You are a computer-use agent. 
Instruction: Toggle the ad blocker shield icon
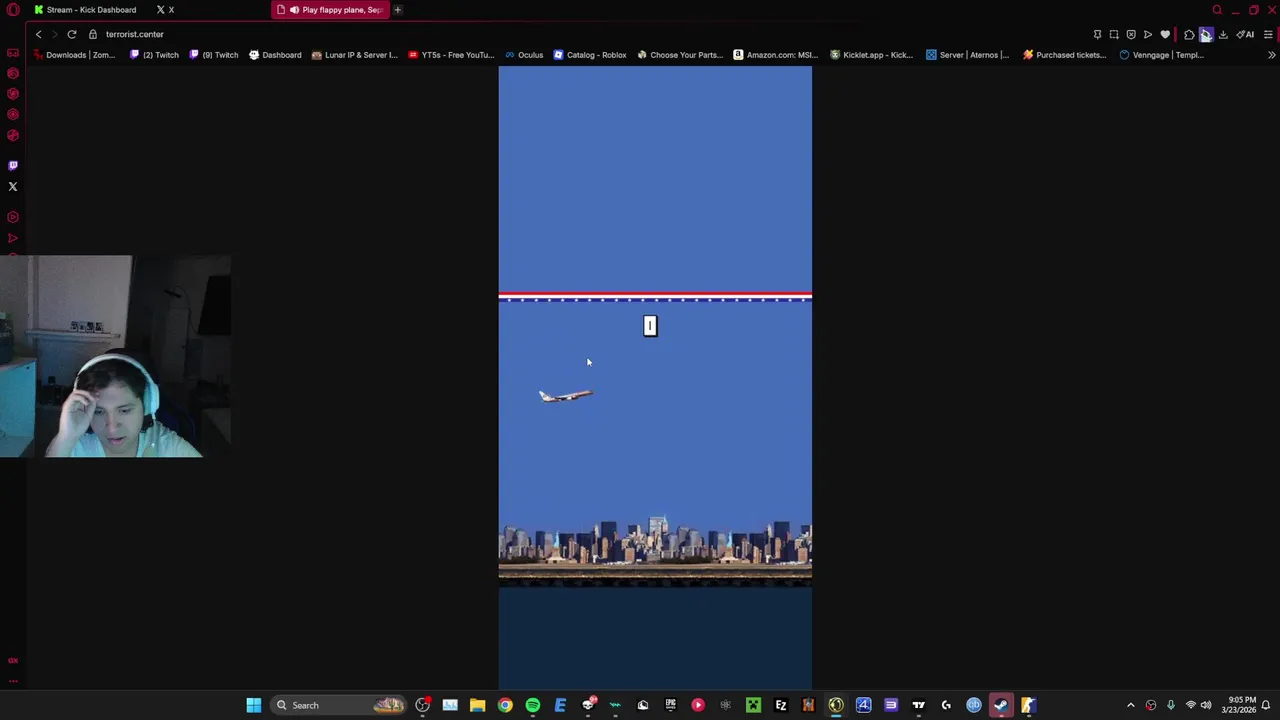tap(1131, 34)
